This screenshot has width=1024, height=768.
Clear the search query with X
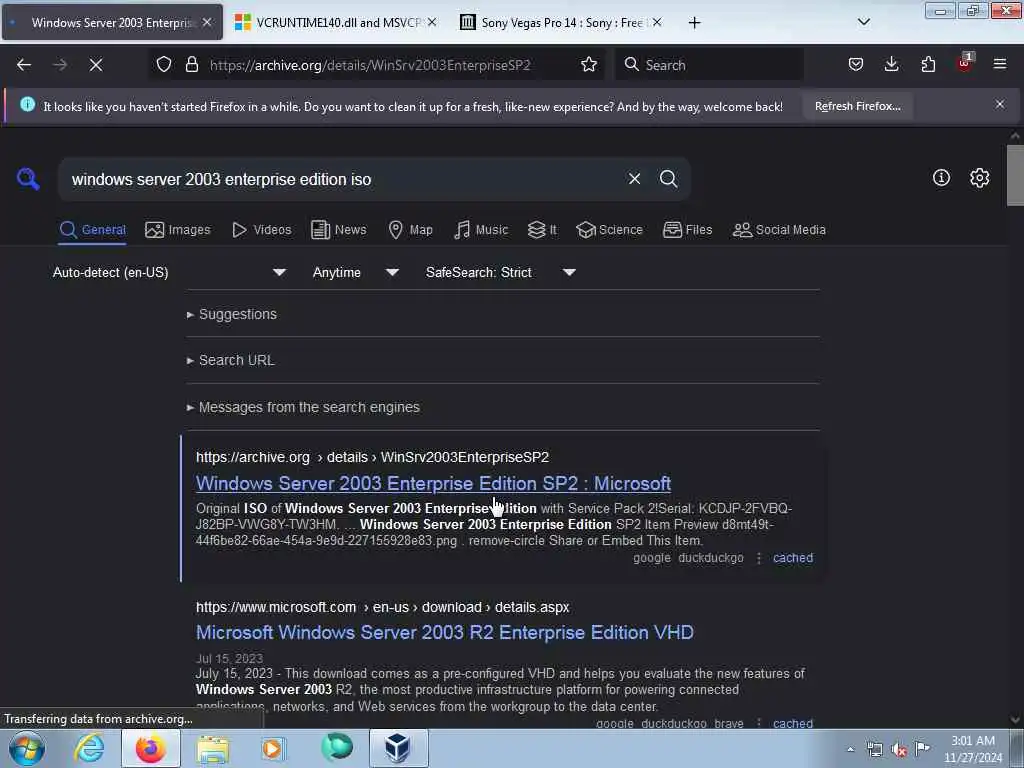634,179
